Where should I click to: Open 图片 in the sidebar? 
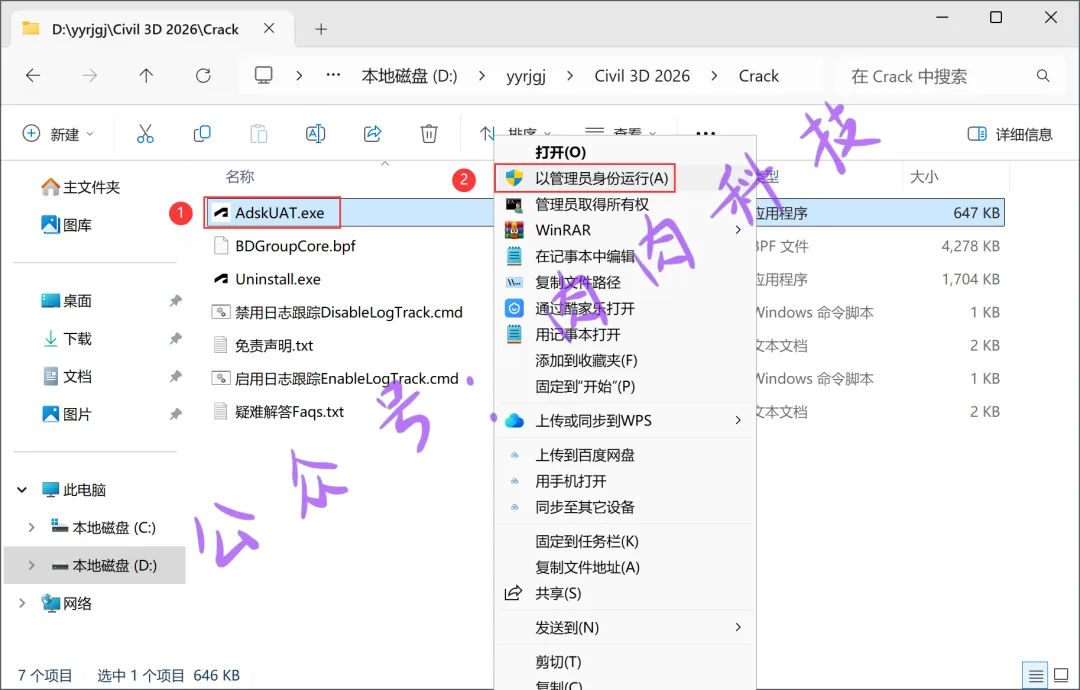click(67, 415)
